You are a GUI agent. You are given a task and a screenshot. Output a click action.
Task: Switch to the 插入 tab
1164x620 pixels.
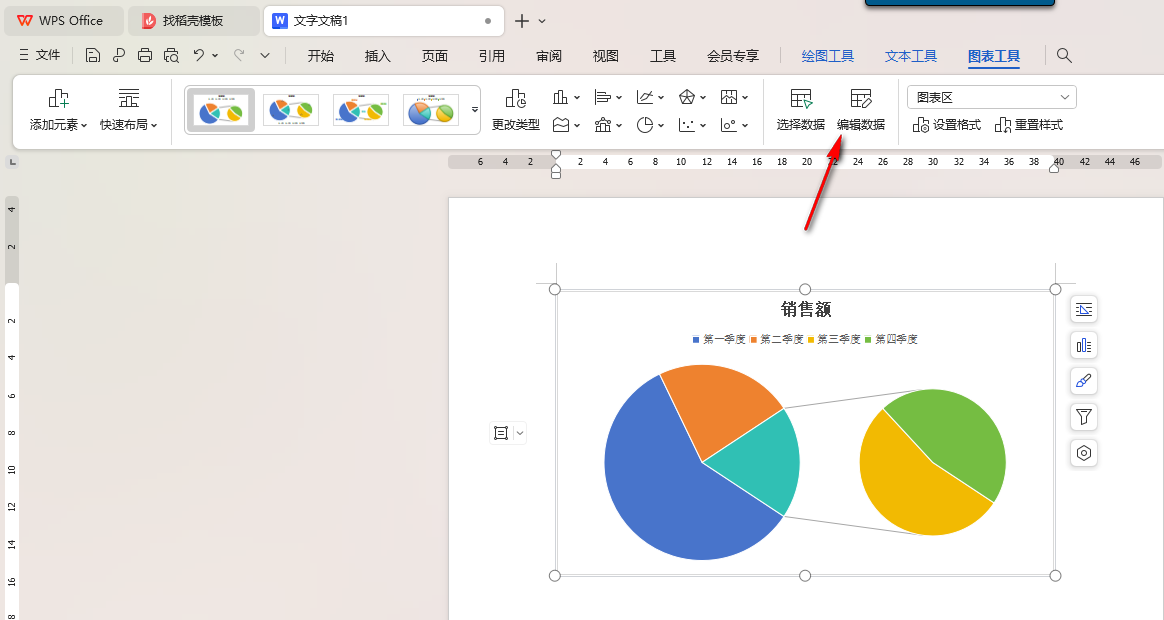point(378,56)
